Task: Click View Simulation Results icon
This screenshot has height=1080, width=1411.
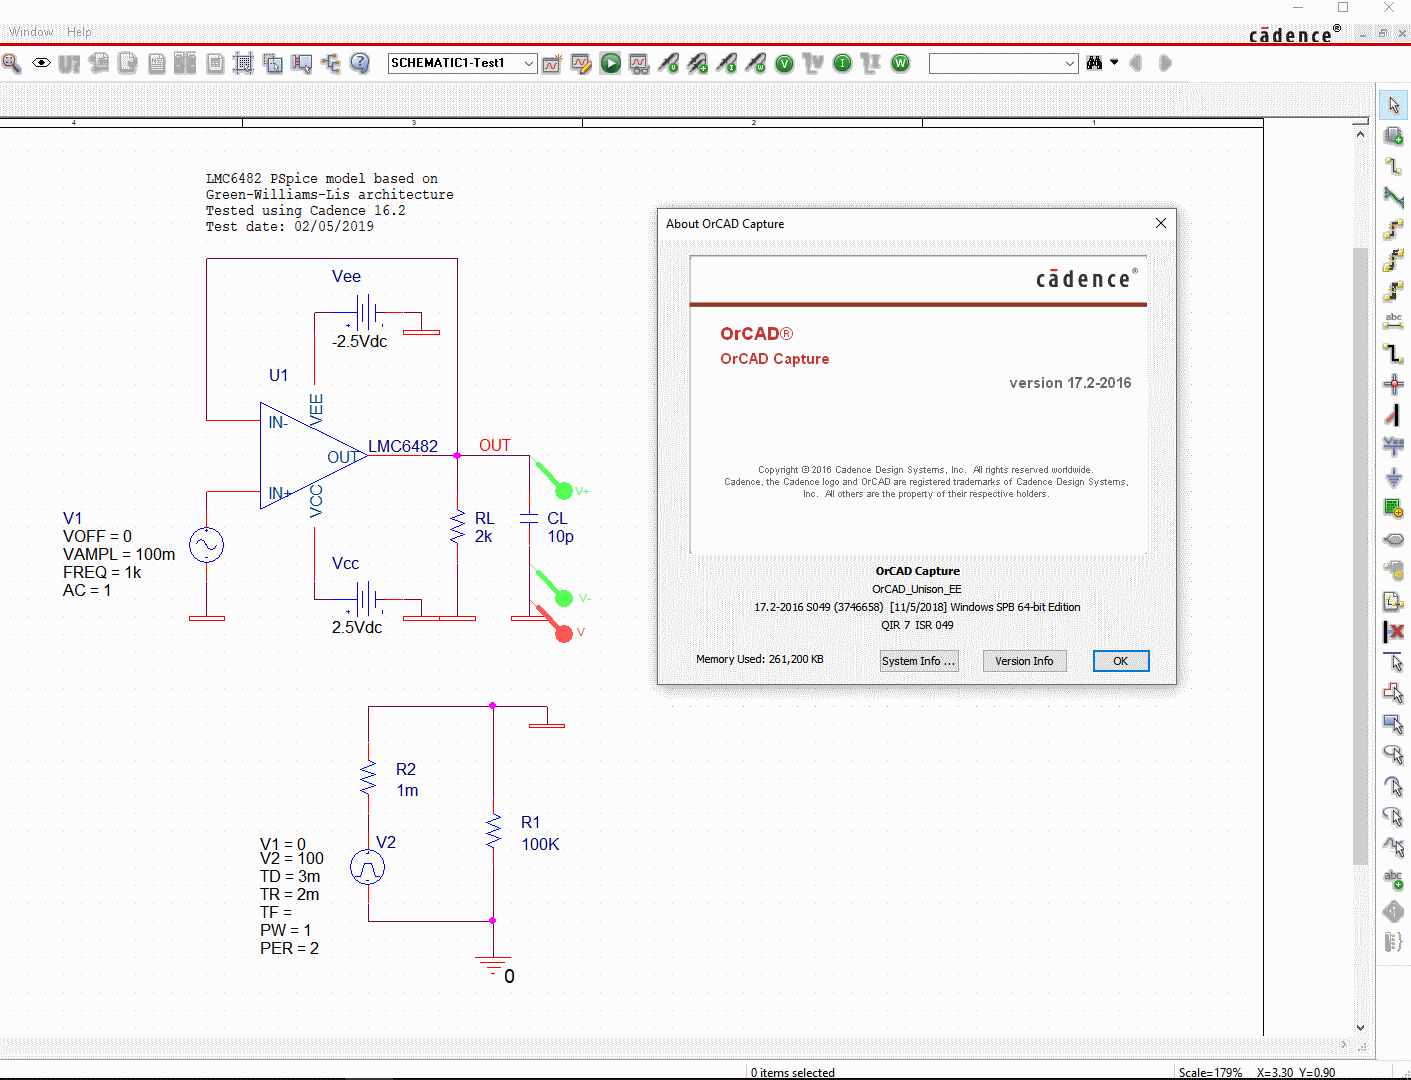Action: (x=639, y=63)
